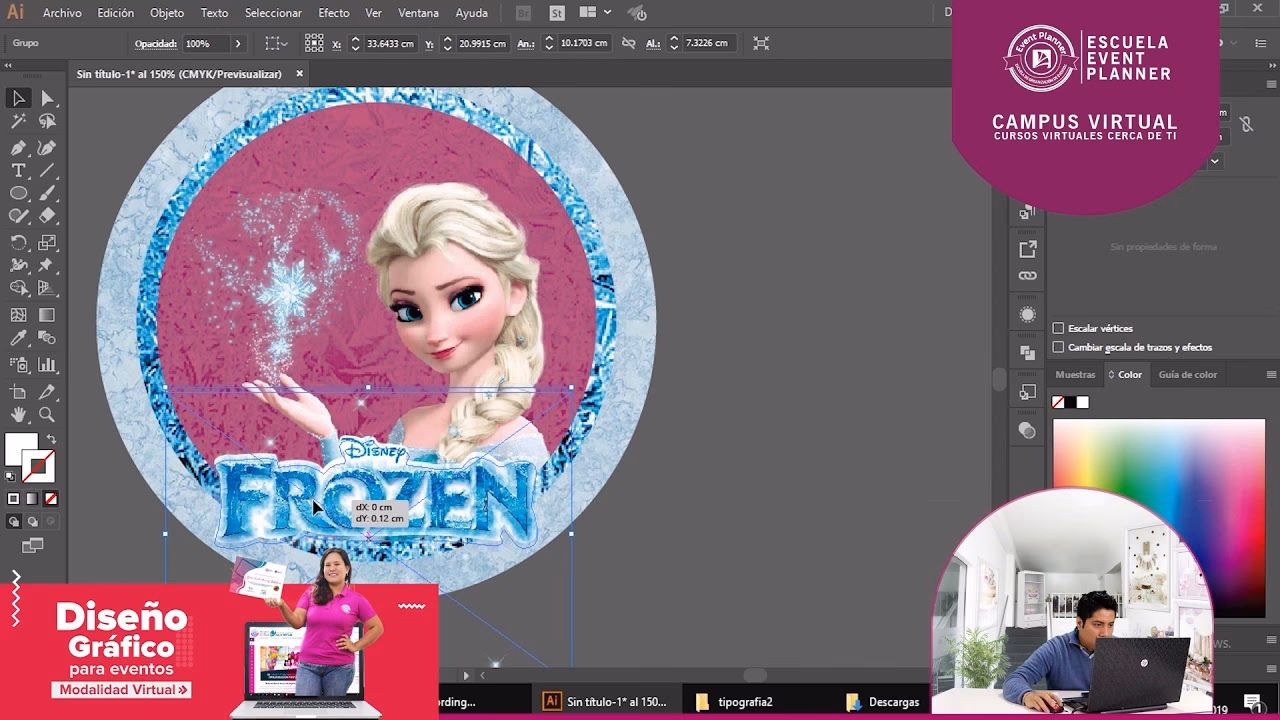Close the Sin título-1 document tab
Image resolution: width=1280 pixels, height=720 pixels.
[299, 74]
